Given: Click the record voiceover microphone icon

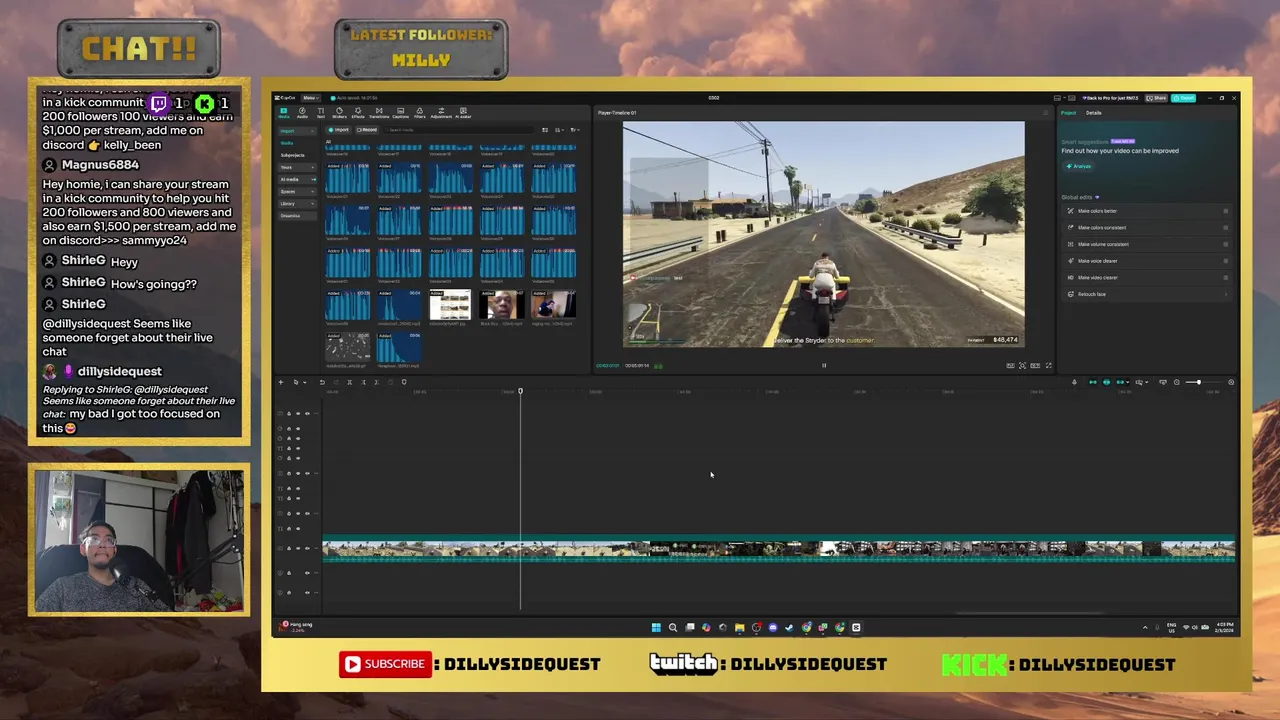Looking at the screenshot, I should pos(1074,382).
